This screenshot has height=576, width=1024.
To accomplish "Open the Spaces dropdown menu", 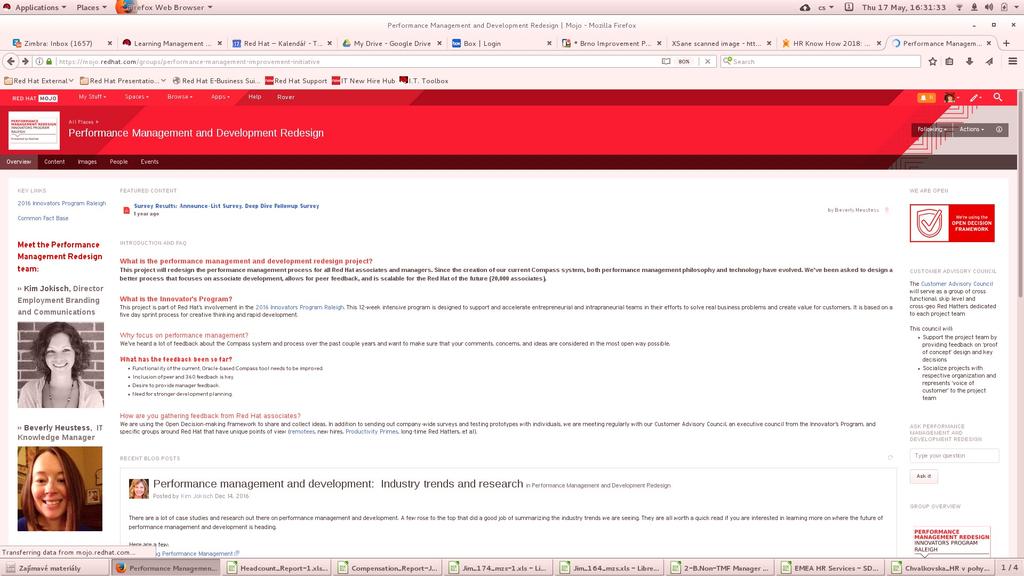I will [136, 97].
